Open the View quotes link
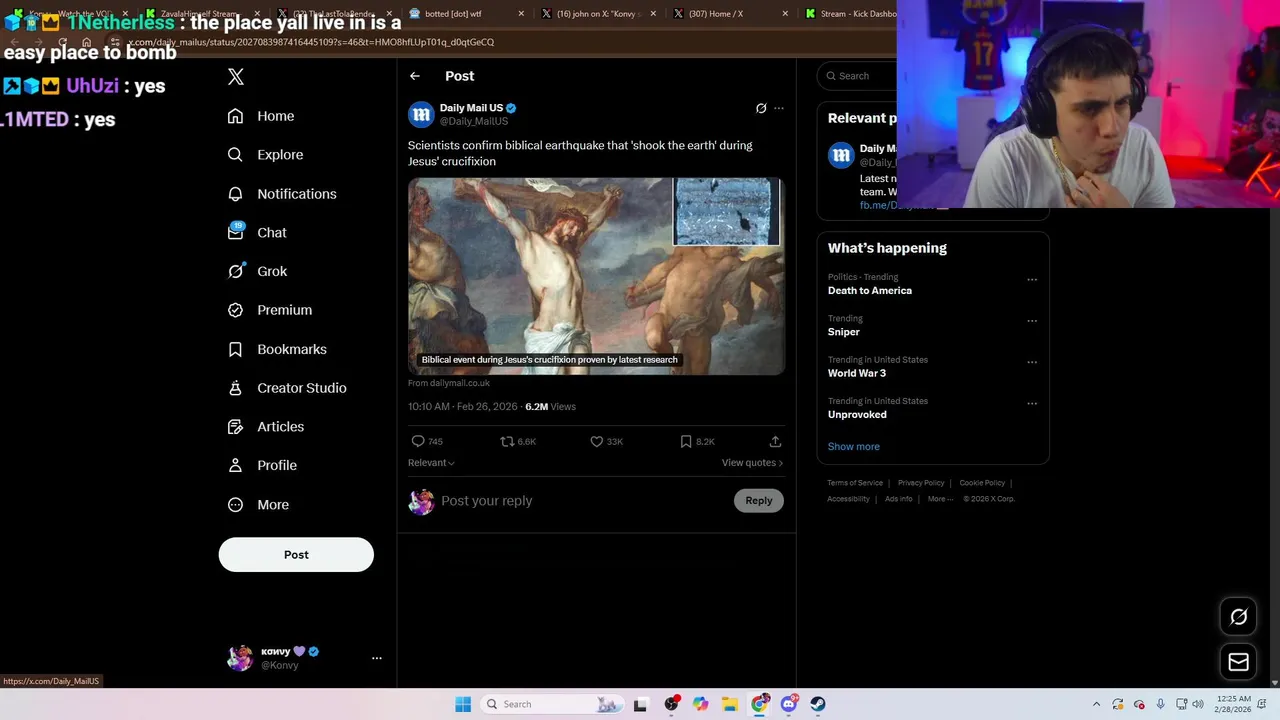This screenshot has width=1280, height=720. 752,463
